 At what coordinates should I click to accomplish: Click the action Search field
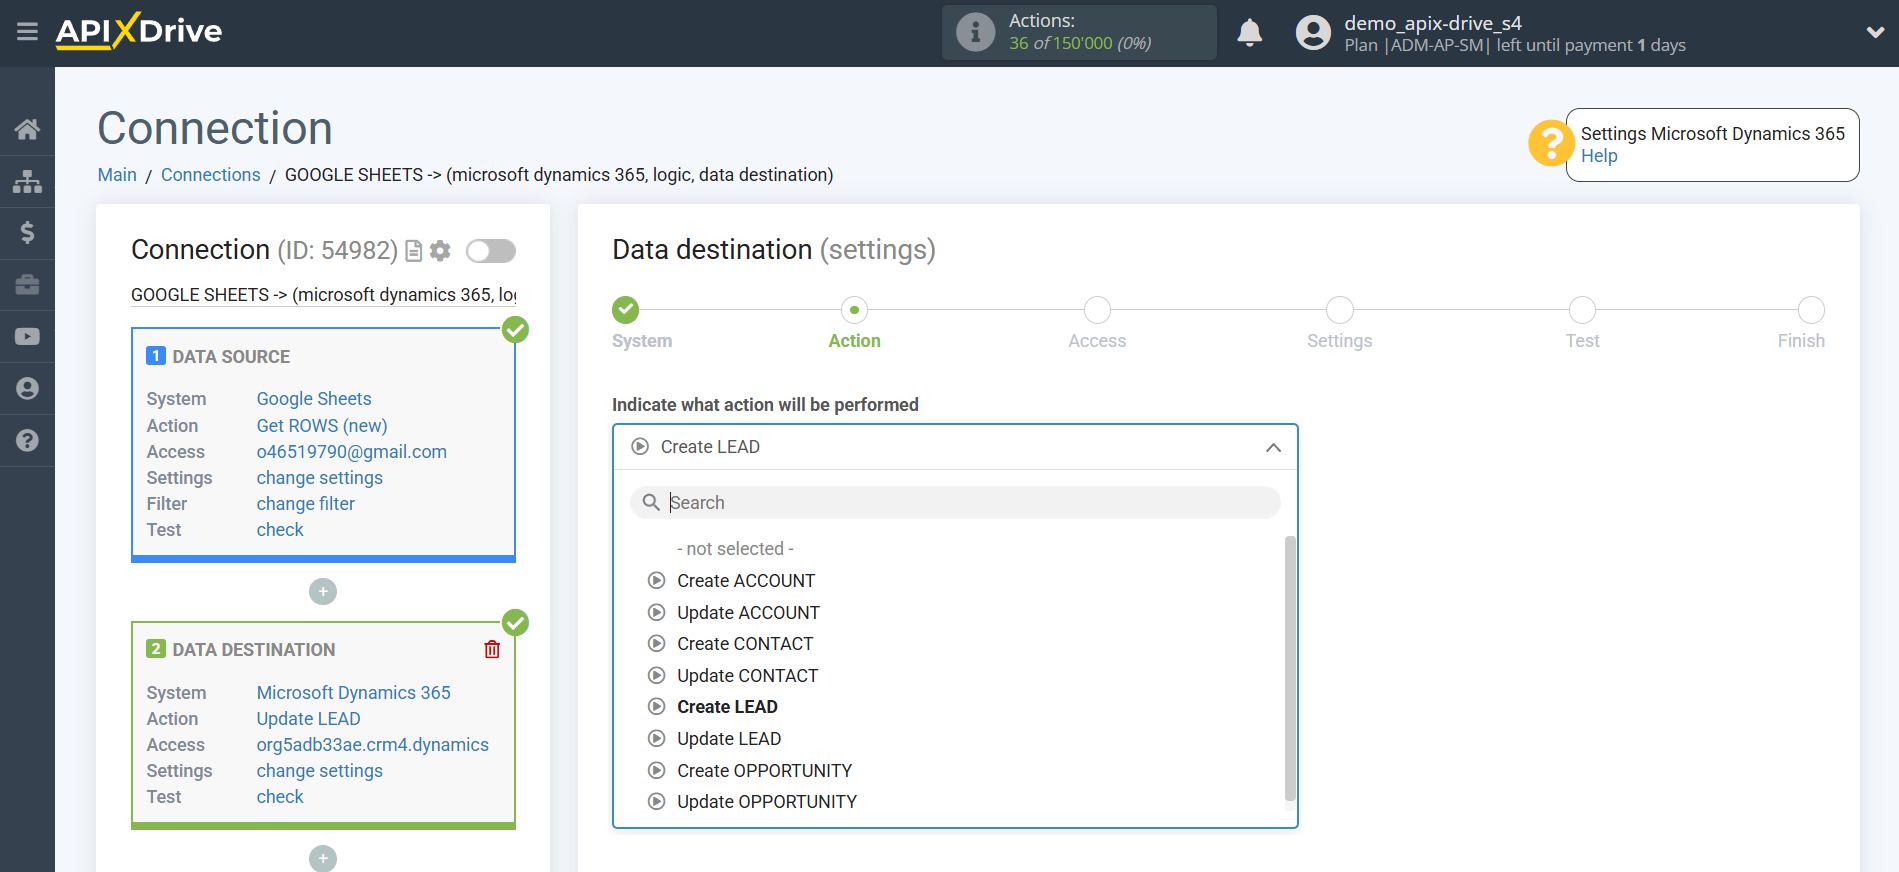point(955,503)
